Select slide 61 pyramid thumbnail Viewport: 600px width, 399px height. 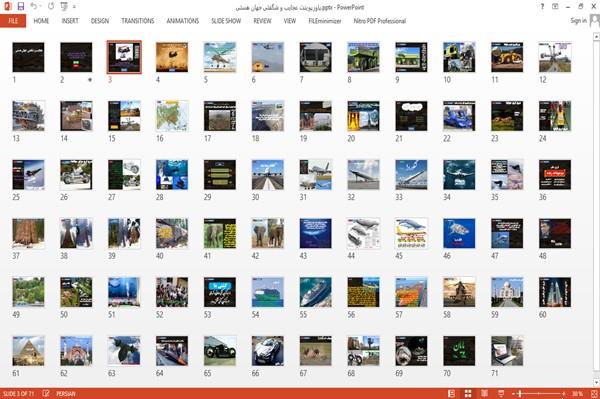(x=28, y=351)
